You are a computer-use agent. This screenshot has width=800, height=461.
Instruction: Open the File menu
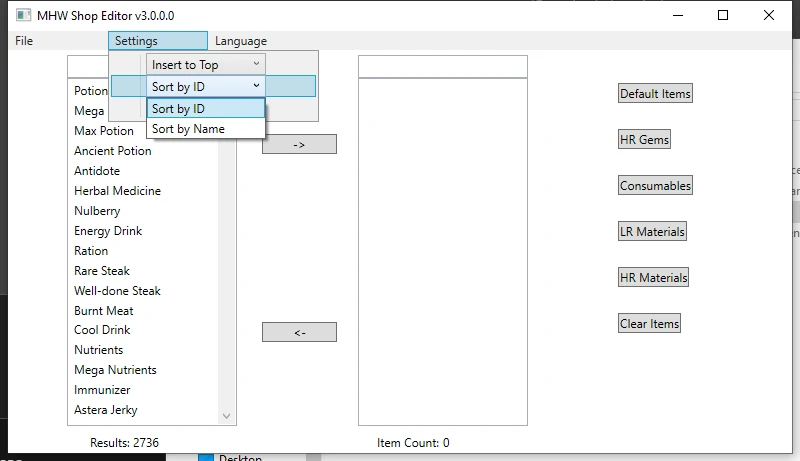pos(24,41)
